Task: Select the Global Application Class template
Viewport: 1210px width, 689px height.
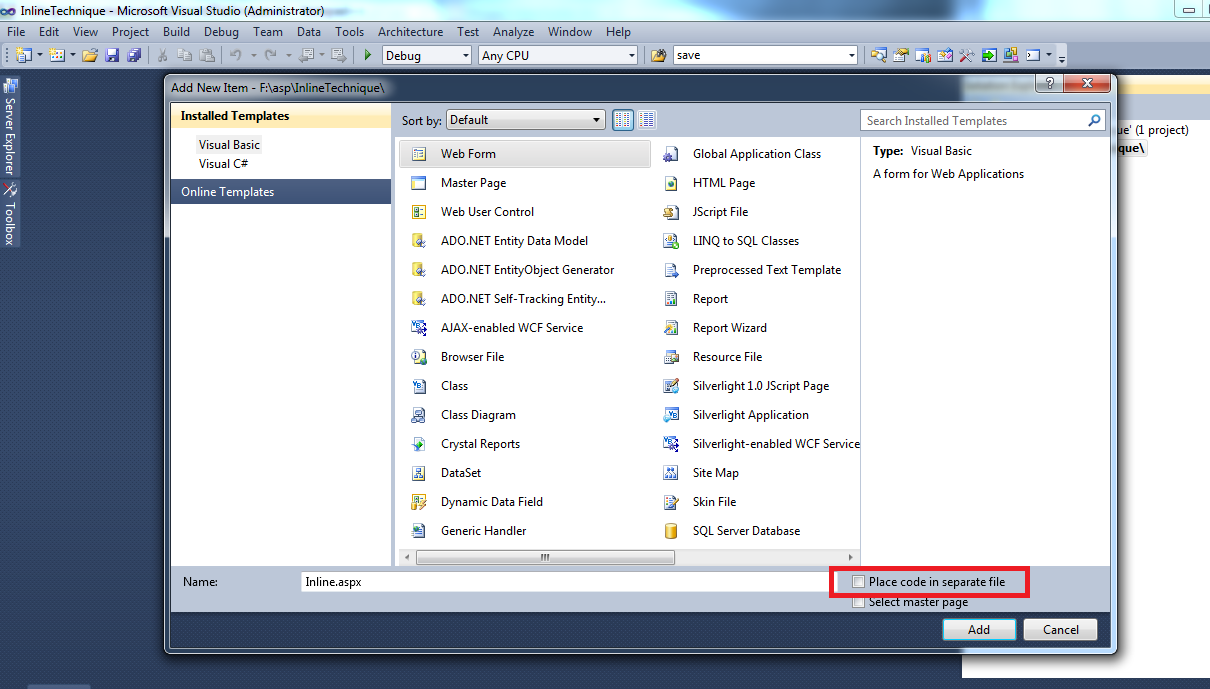Action: 757,154
